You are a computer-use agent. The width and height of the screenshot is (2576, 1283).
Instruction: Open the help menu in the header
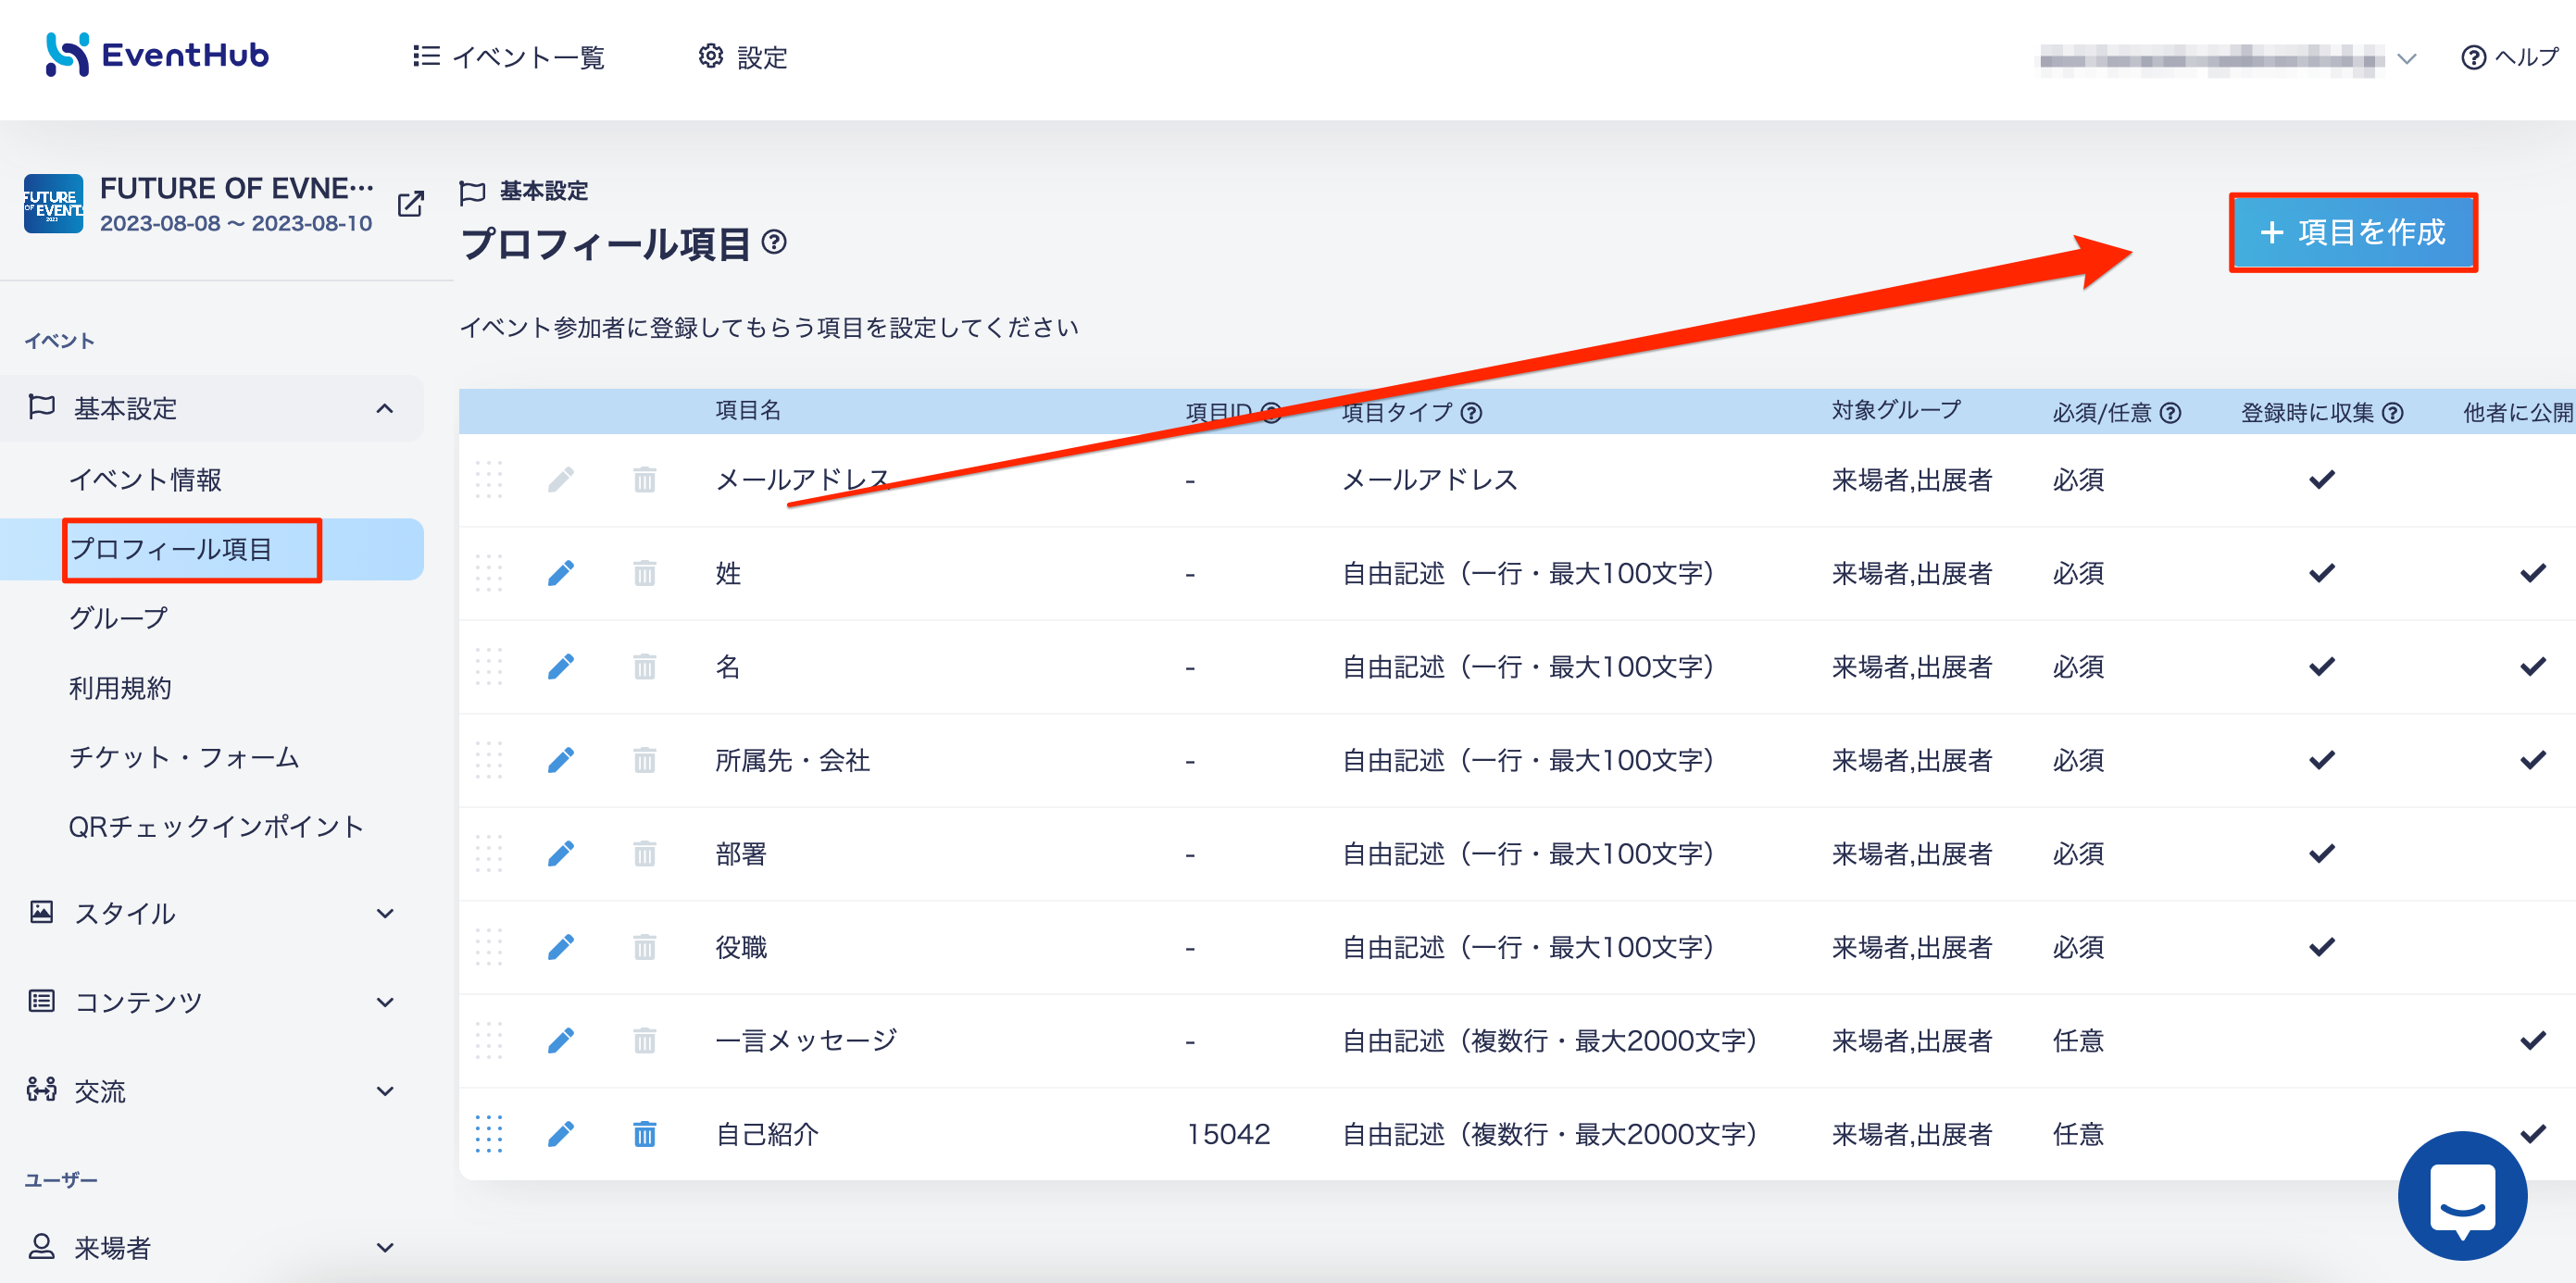coord(2510,58)
